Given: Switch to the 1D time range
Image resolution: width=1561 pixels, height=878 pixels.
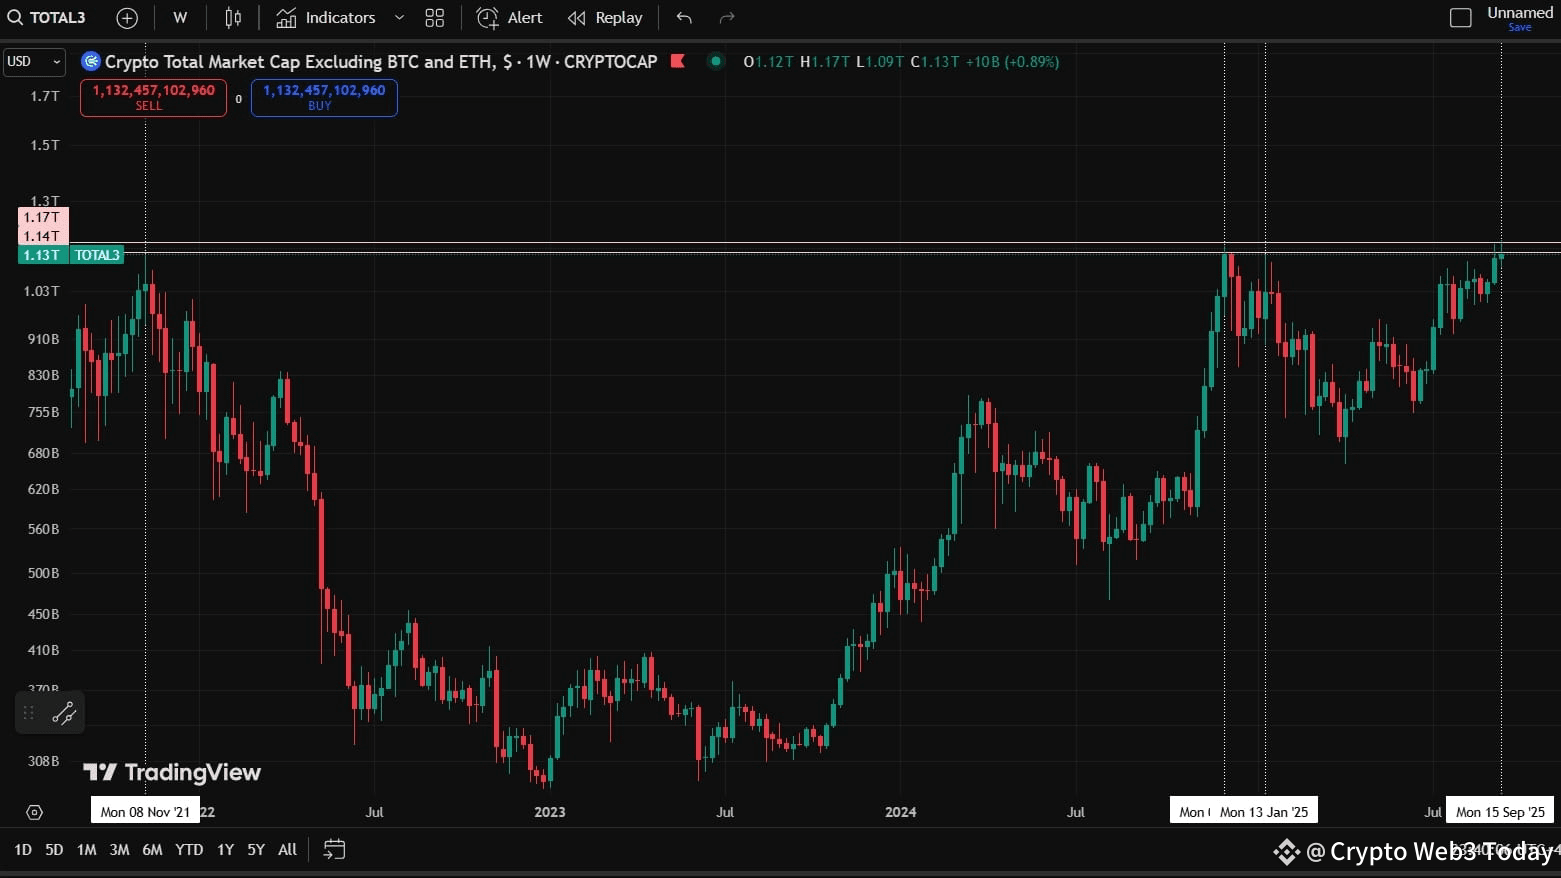Looking at the screenshot, I should point(23,850).
